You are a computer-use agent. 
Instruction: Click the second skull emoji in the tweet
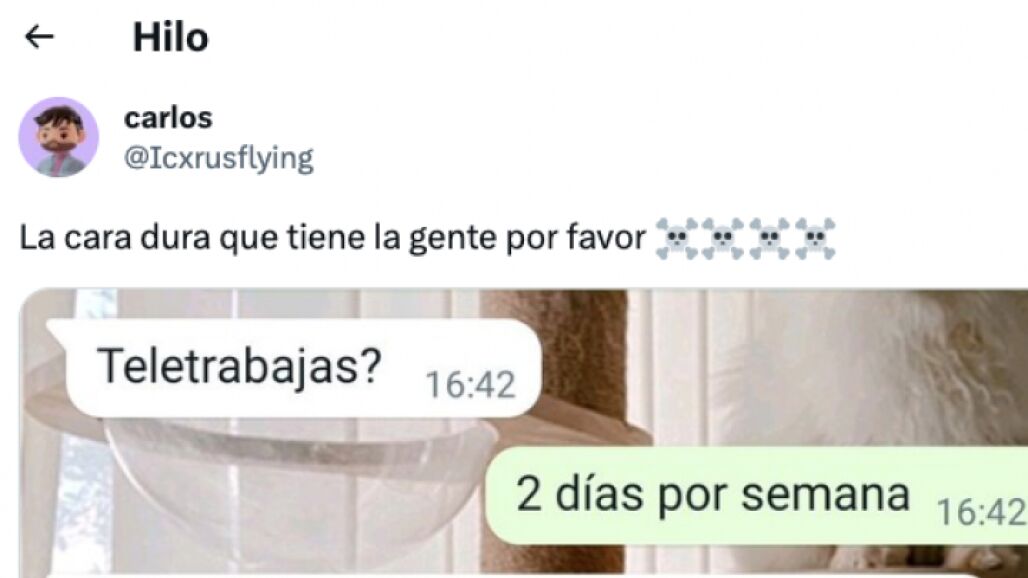click(x=723, y=239)
